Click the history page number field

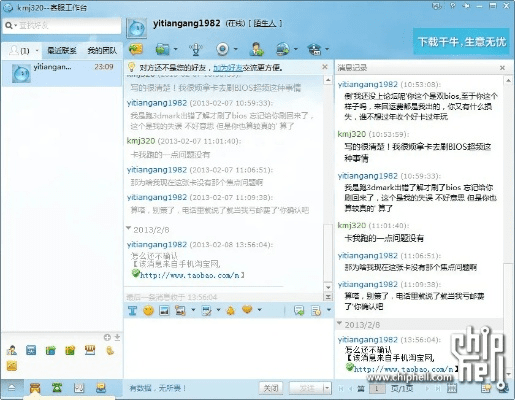point(377,388)
